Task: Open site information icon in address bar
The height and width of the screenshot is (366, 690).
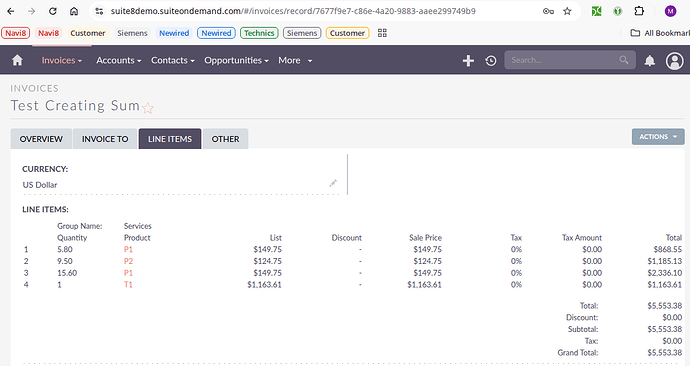Action: click(99, 11)
